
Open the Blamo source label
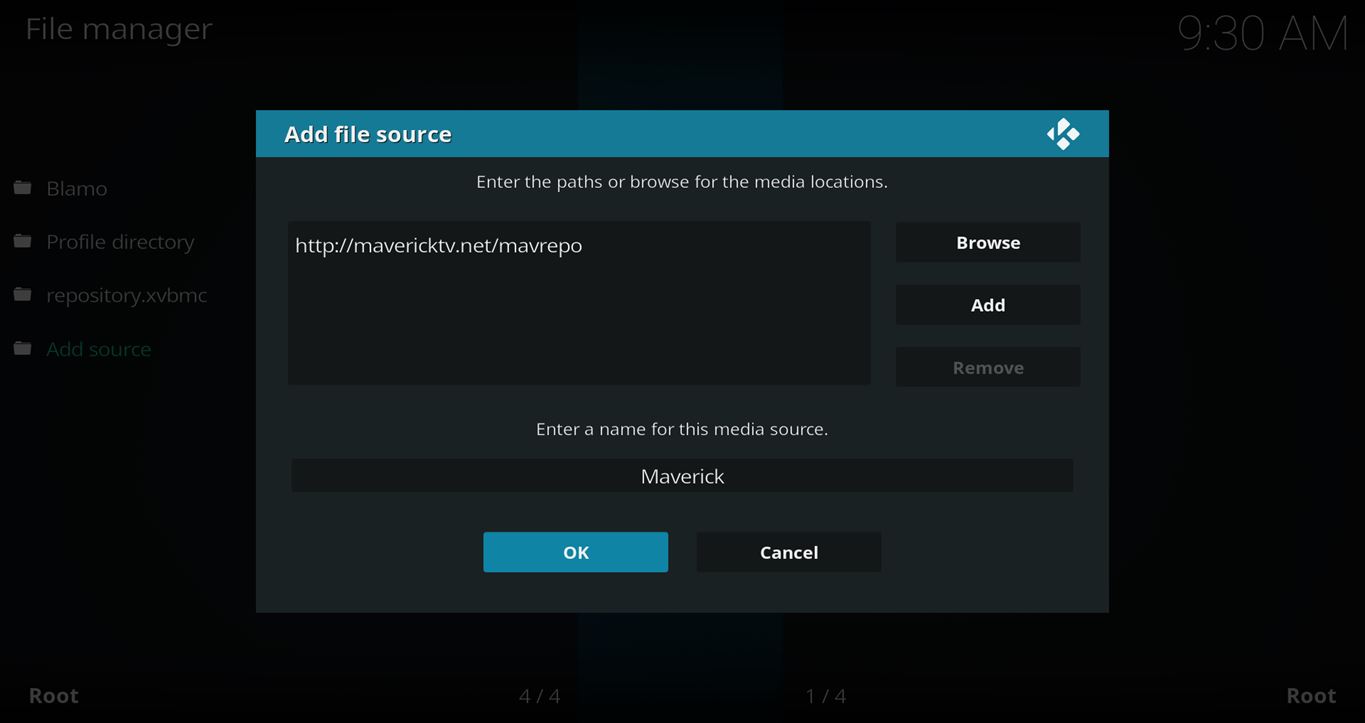pos(77,188)
